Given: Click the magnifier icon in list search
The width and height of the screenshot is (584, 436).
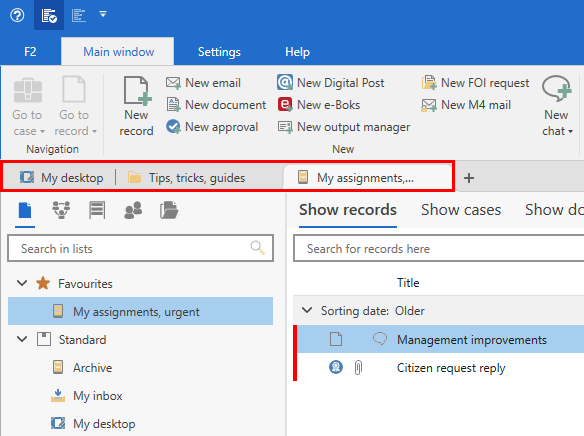Looking at the screenshot, I should 257,248.
